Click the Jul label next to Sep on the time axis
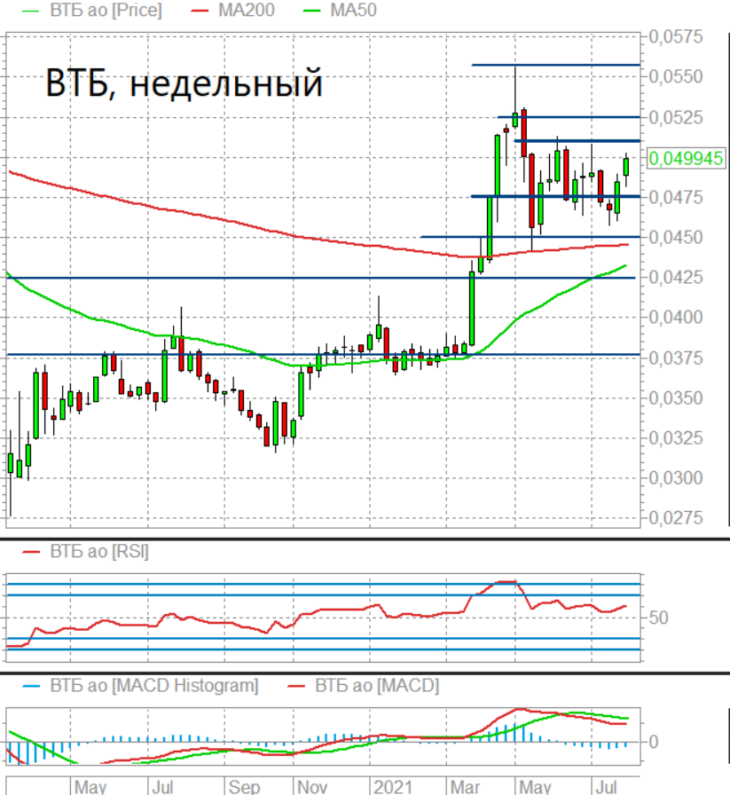This screenshot has height=795, width=730. tap(163, 787)
